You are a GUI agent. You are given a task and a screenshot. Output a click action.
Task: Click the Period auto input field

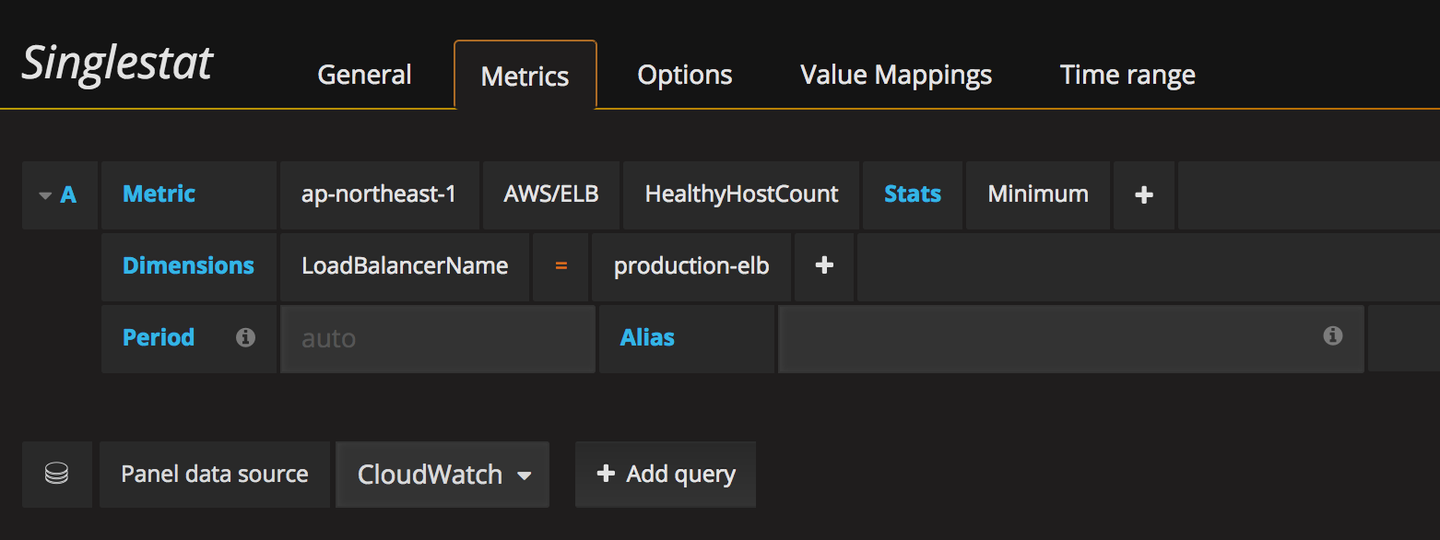[437, 338]
